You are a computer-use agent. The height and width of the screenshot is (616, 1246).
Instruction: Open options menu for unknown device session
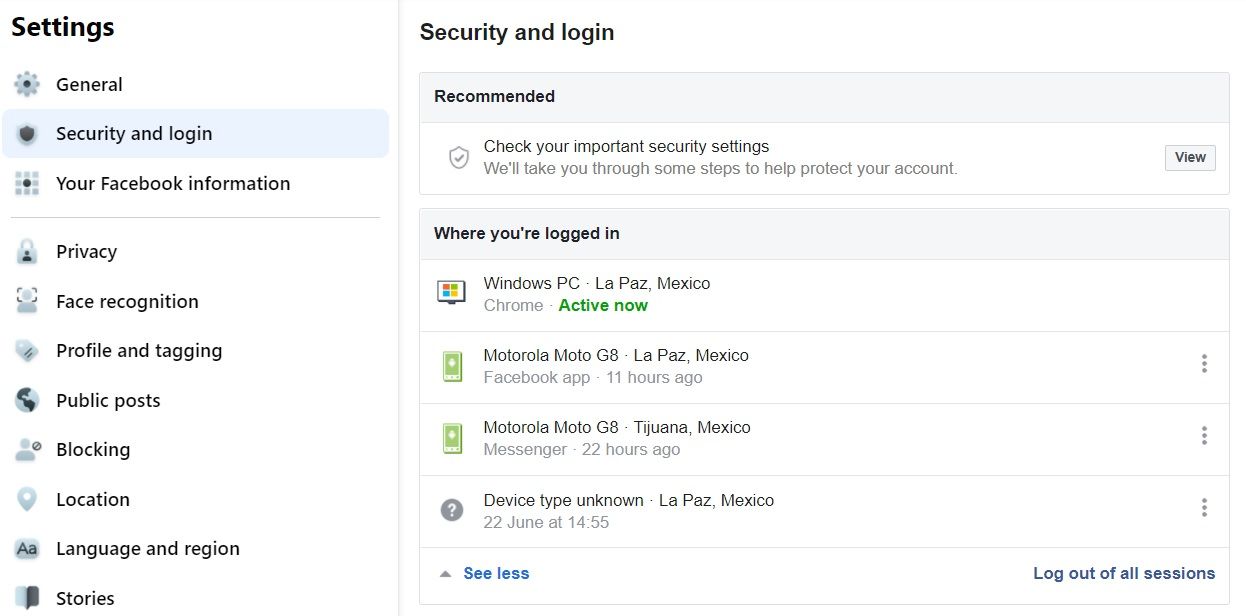click(1204, 508)
